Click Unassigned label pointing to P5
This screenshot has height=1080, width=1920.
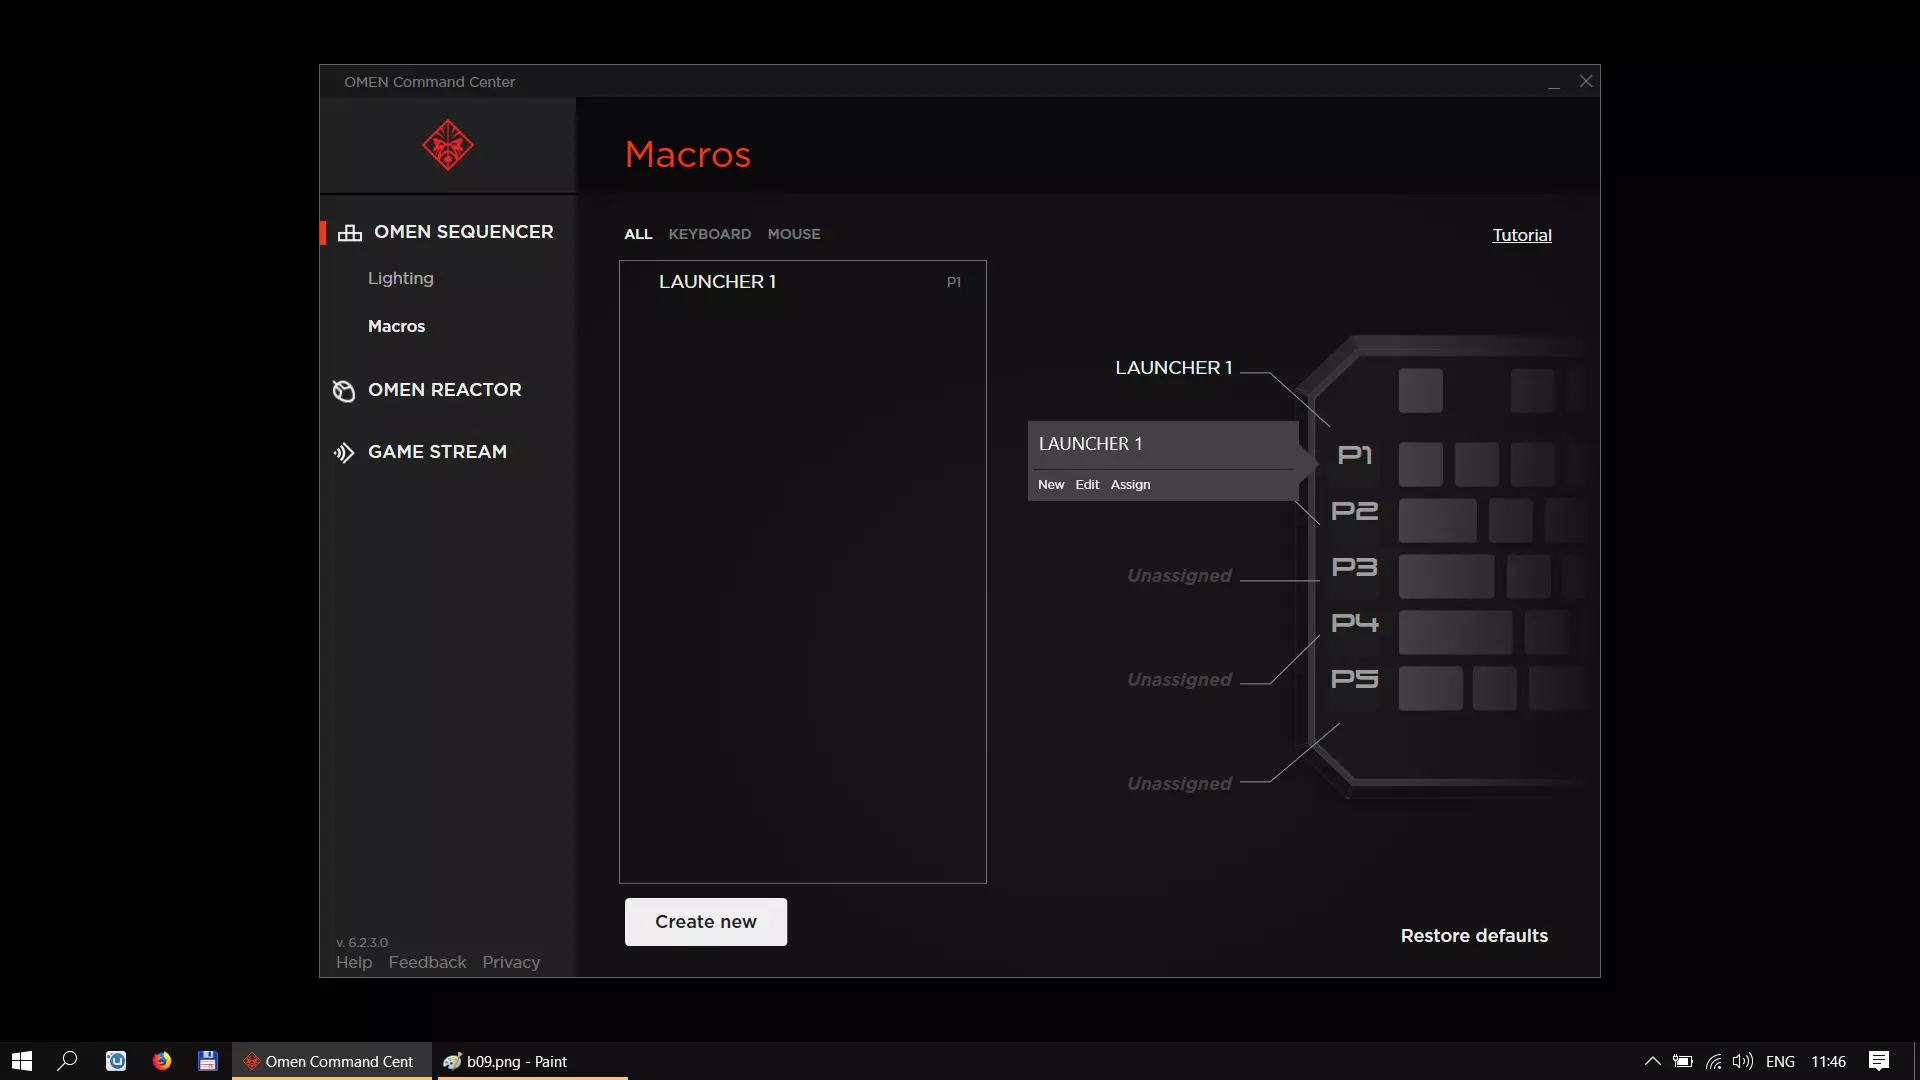pyautogui.click(x=1179, y=784)
